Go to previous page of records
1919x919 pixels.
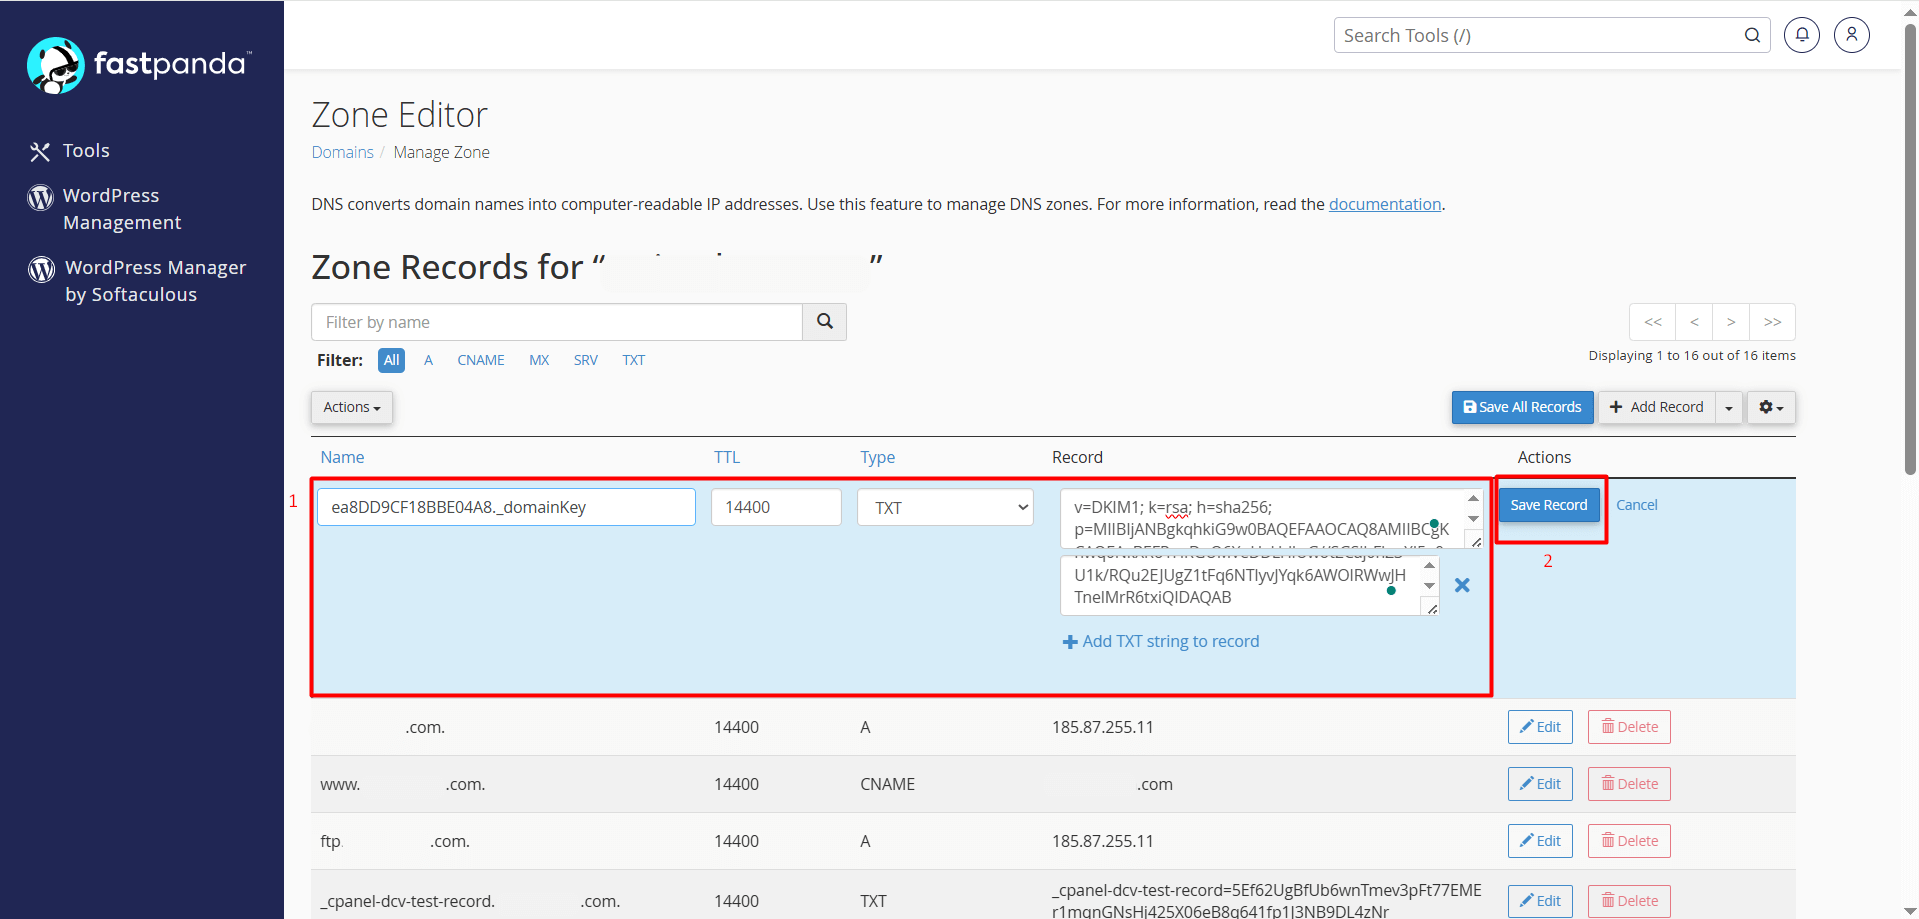point(1694,322)
